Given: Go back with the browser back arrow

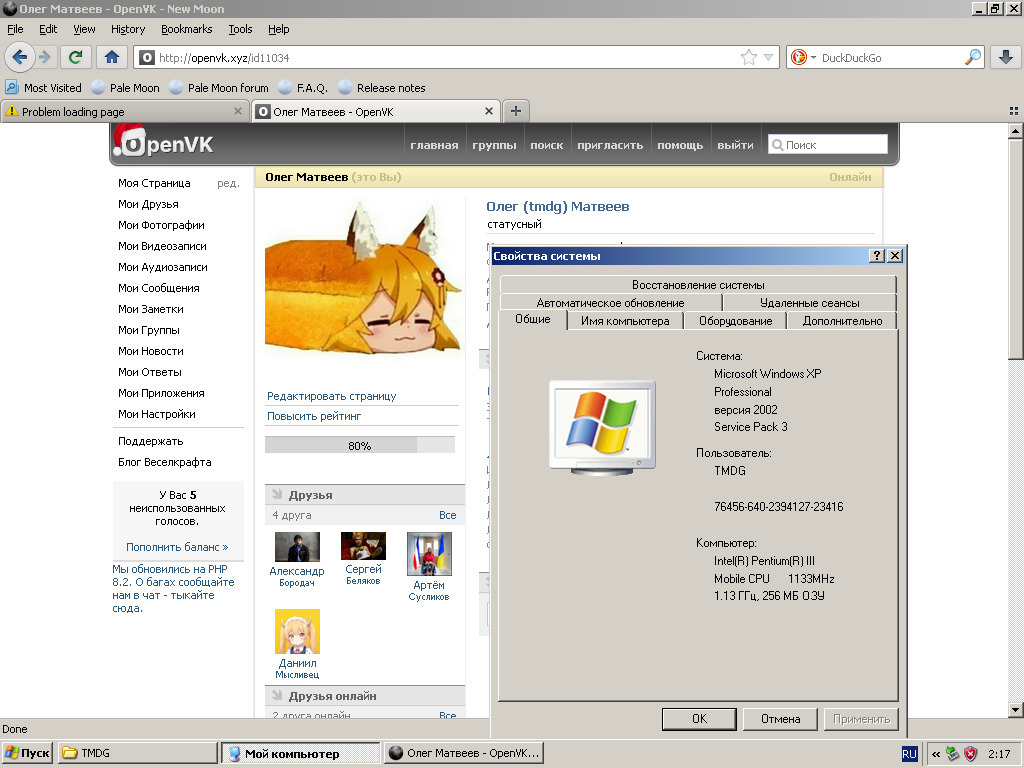Looking at the screenshot, I should [20, 57].
